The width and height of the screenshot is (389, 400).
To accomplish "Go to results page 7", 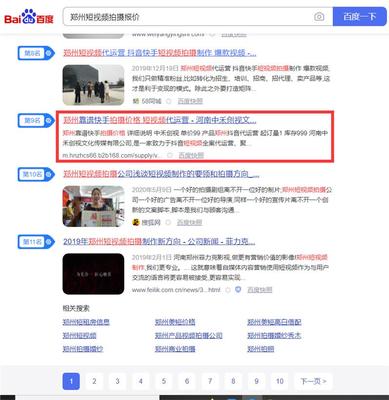I will (x=210, y=381).
